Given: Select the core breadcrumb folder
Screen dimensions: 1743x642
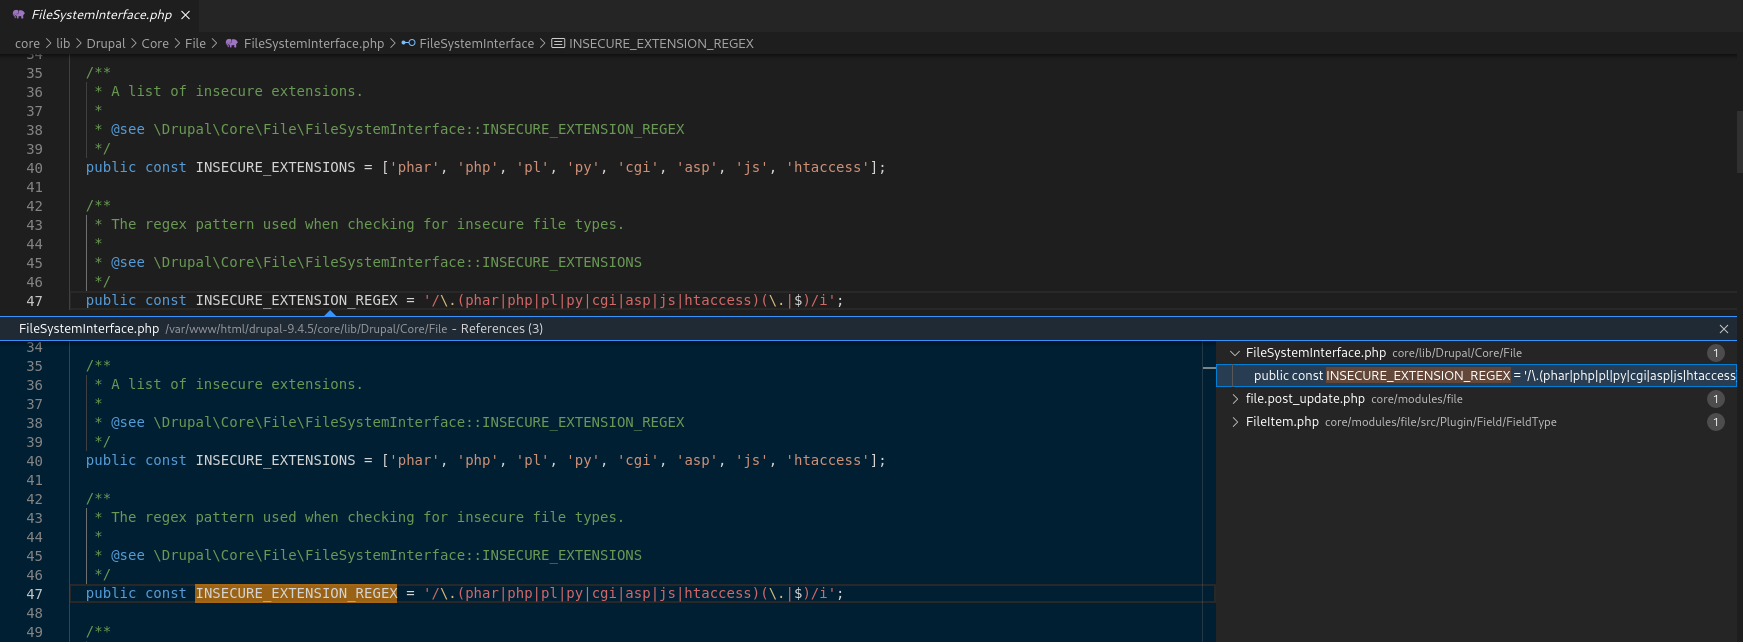Looking at the screenshot, I should (x=27, y=44).
